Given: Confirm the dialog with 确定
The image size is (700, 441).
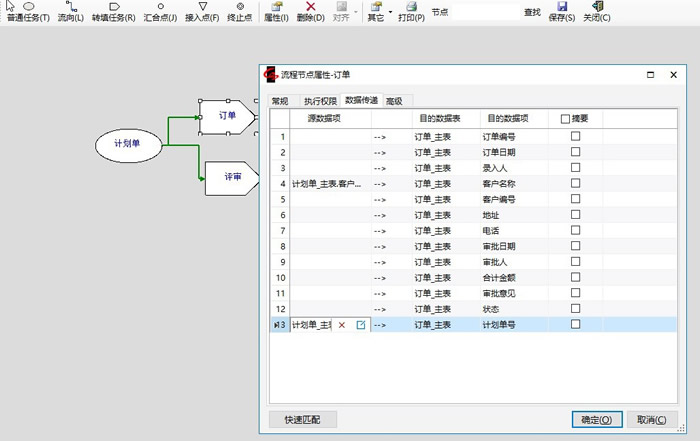Looking at the screenshot, I should pyautogui.click(x=598, y=419).
